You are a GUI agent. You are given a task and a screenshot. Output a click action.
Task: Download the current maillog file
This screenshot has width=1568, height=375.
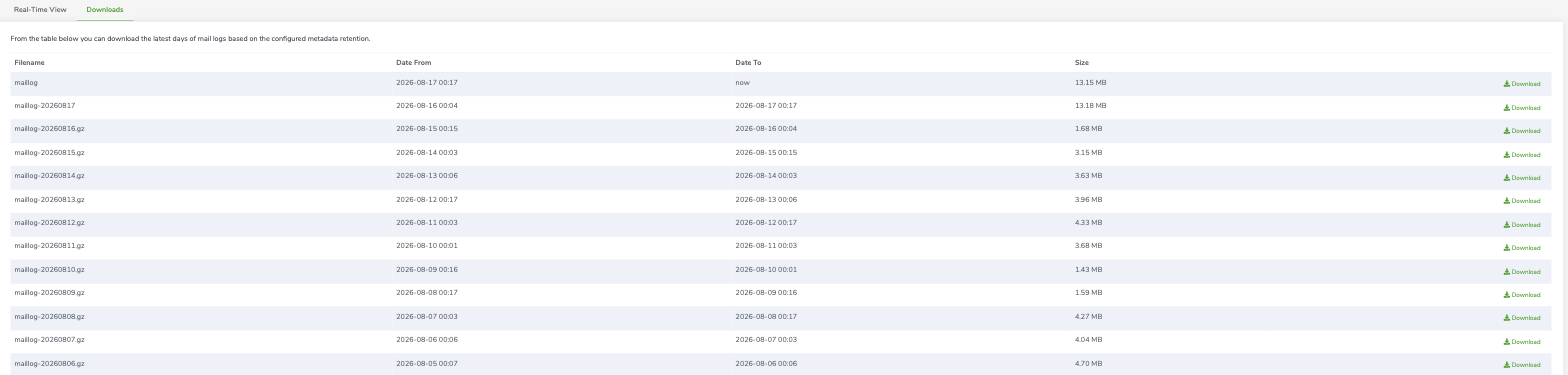[1522, 84]
